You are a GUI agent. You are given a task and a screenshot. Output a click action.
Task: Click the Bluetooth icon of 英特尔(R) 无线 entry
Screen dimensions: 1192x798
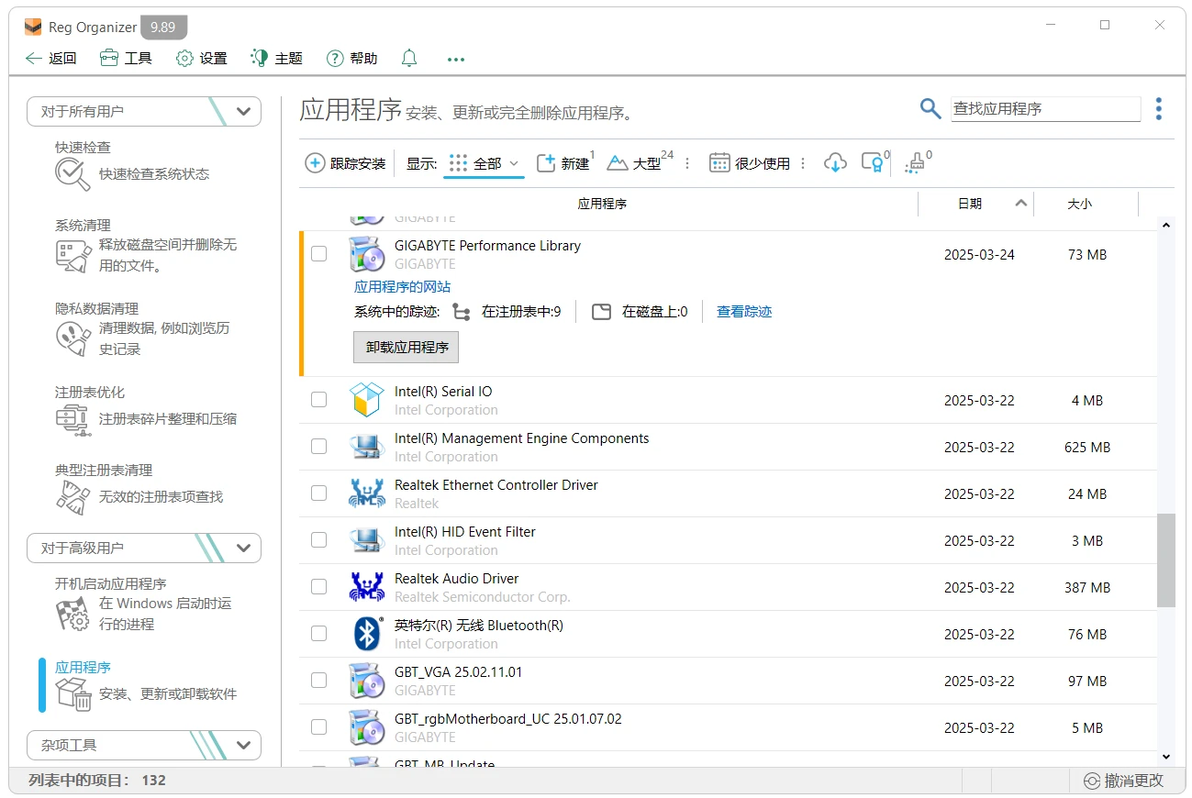367,634
